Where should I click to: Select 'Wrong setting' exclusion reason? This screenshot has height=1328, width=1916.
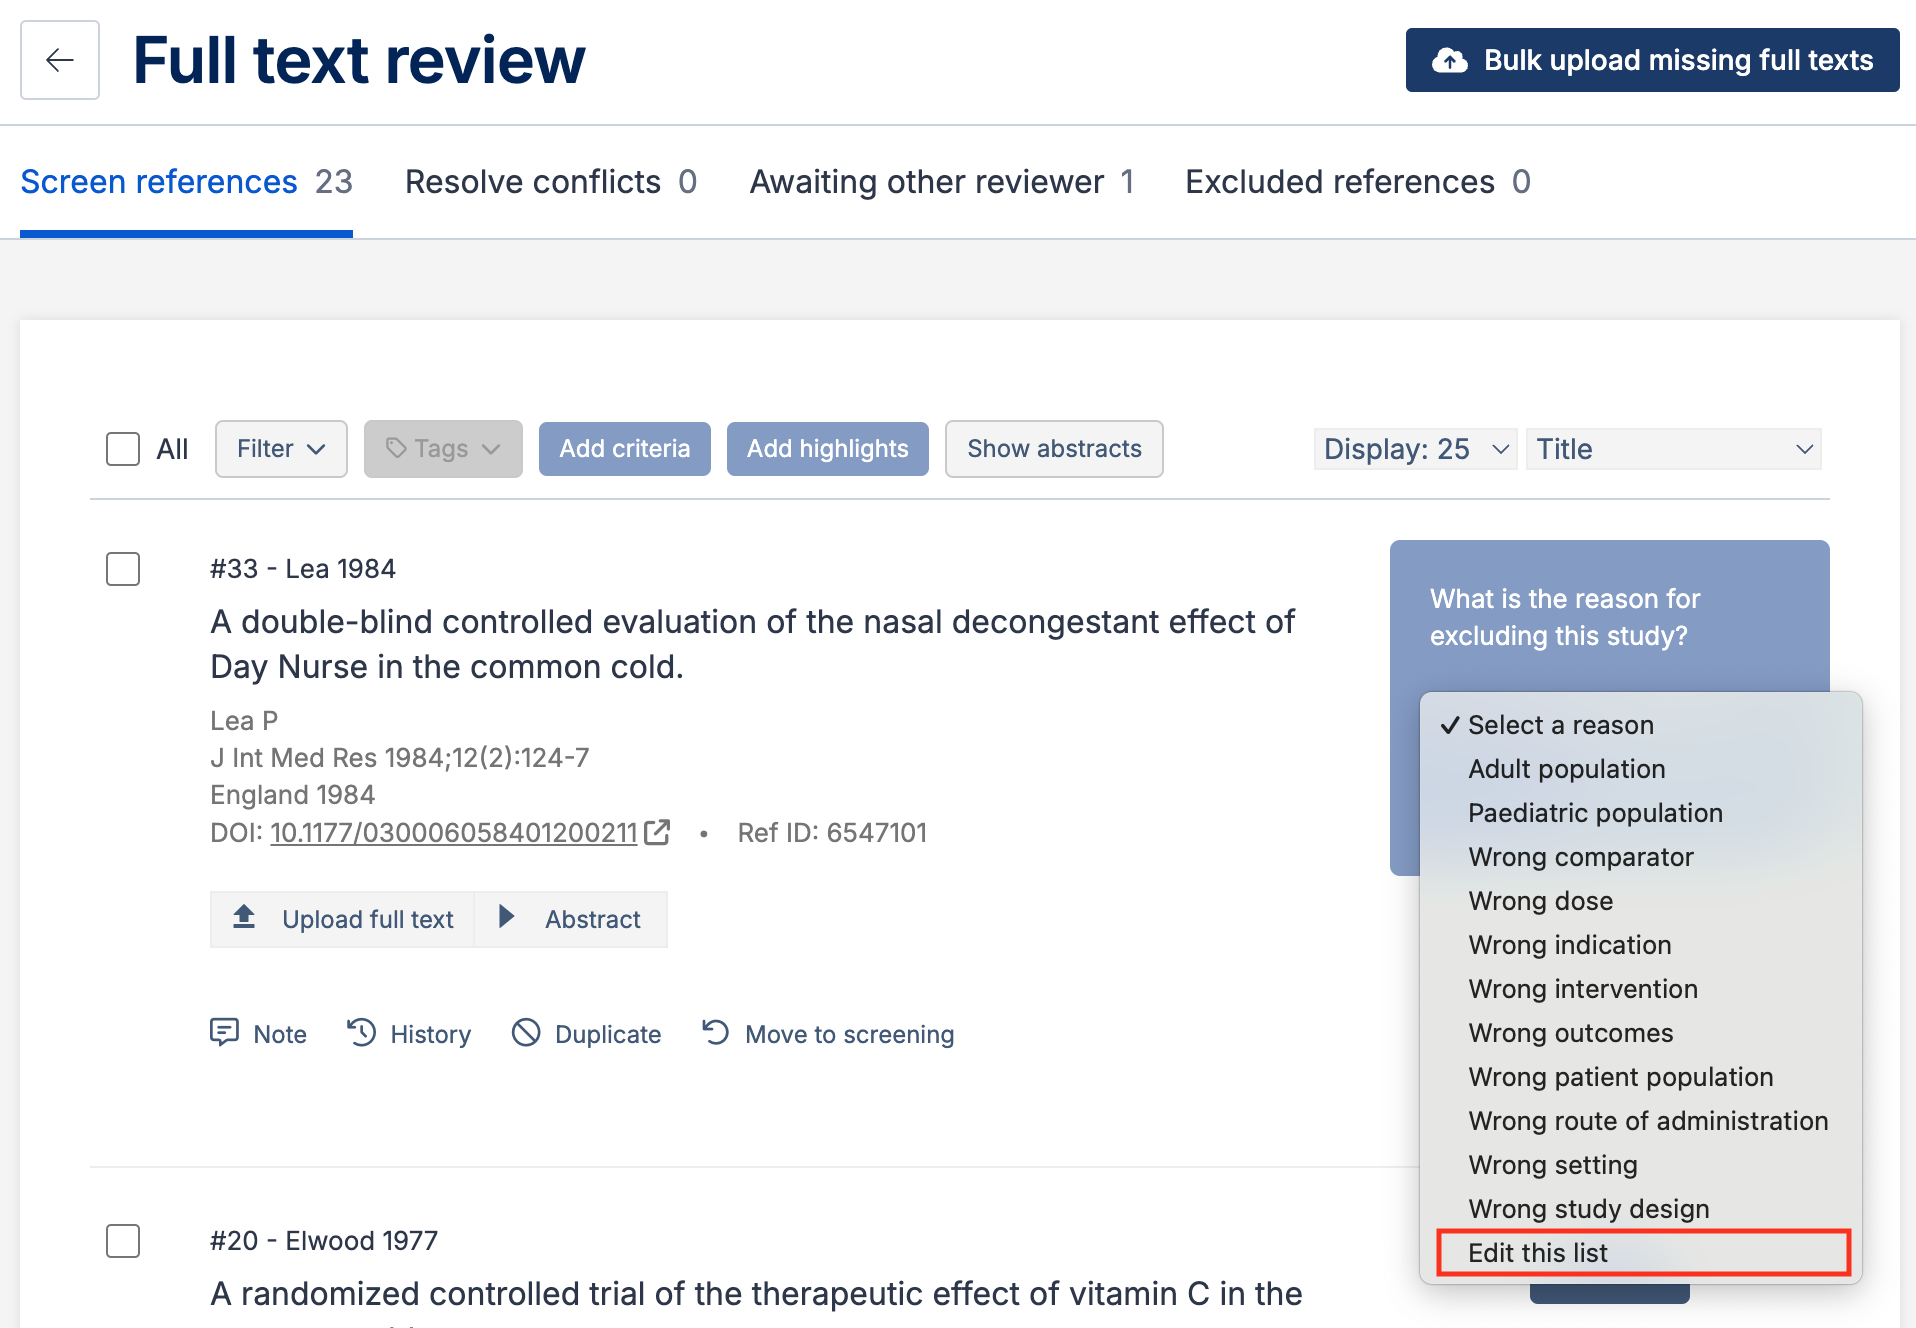click(x=1641, y=1165)
